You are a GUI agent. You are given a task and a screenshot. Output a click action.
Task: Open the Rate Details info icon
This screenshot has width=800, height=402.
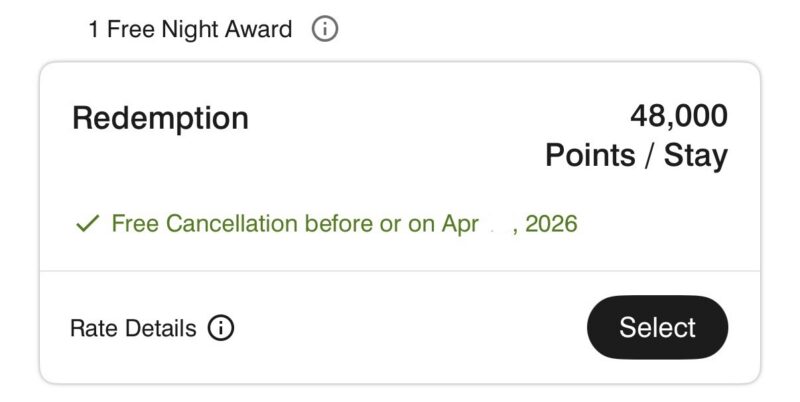tap(221, 328)
